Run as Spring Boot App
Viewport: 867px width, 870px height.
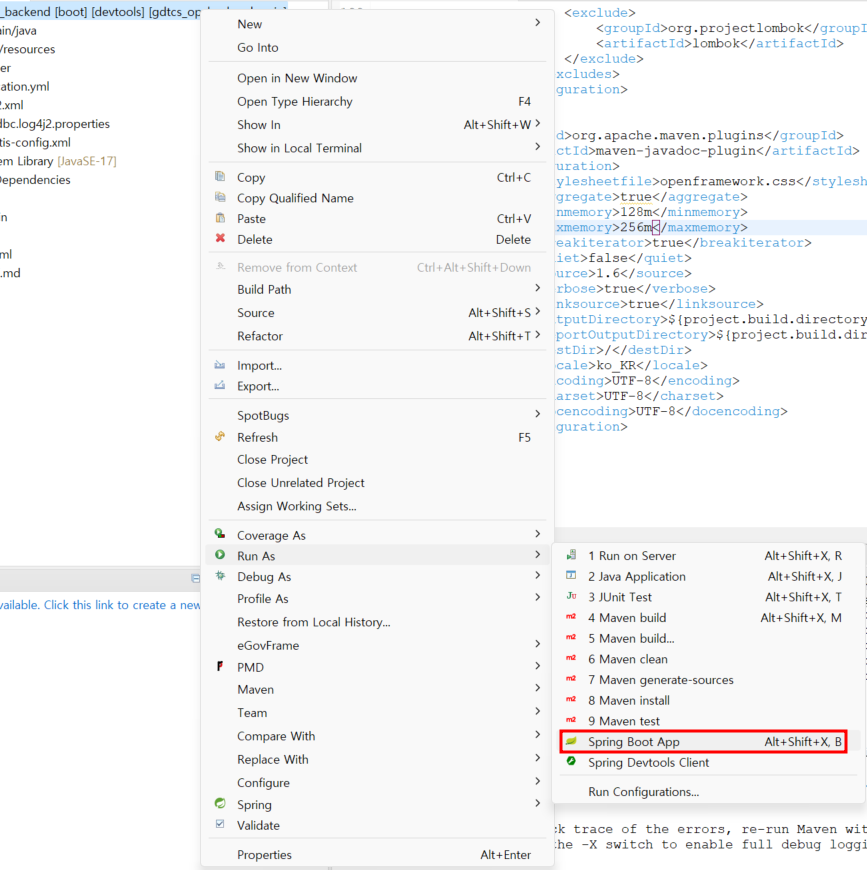tap(703, 742)
